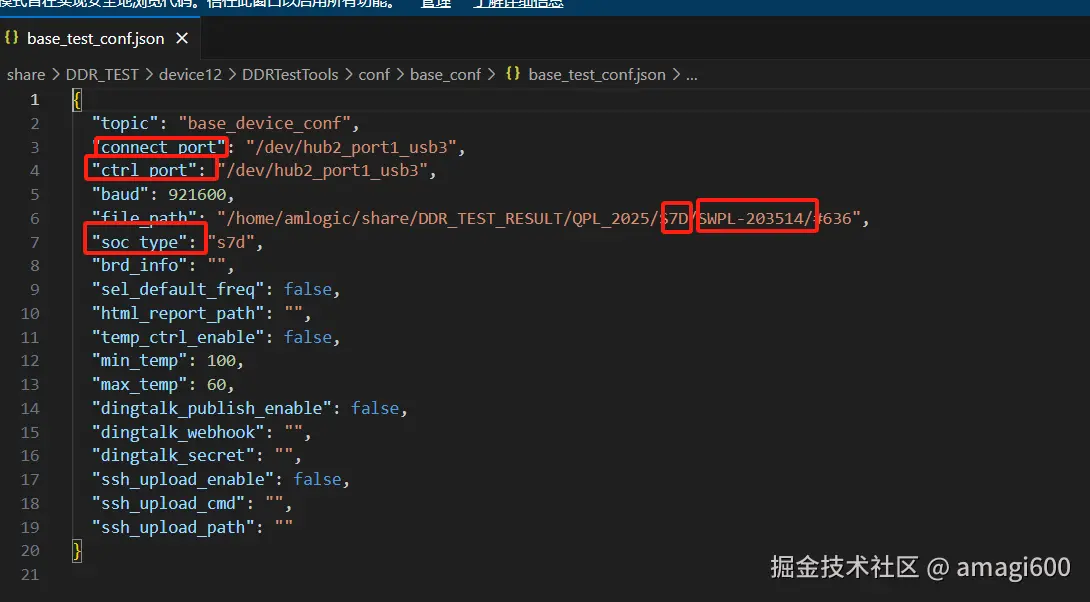Click the "file_path" key

coord(144,218)
